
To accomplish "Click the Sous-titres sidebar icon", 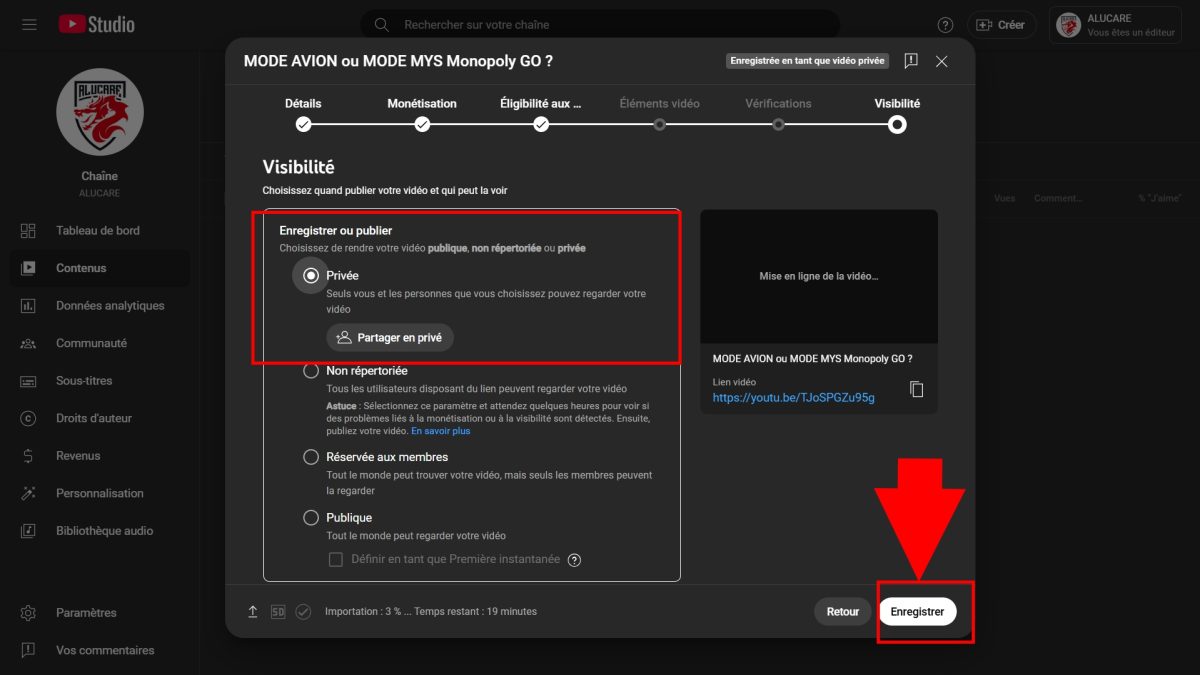I will pos(28,381).
